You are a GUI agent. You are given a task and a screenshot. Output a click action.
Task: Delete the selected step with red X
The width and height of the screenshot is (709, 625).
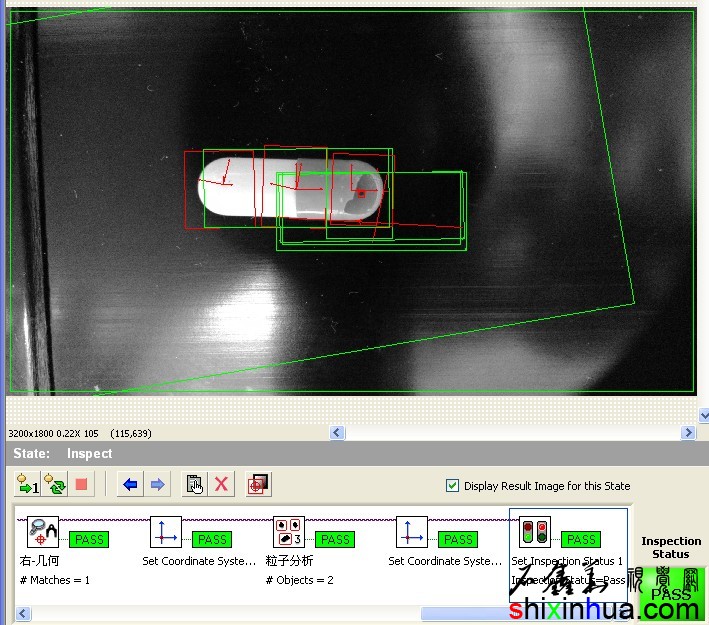coord(222,485)
